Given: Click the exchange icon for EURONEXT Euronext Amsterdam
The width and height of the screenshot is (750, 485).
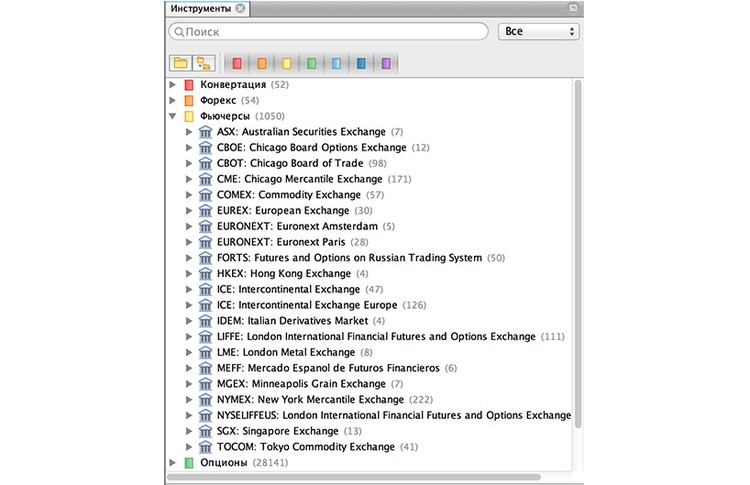Looking at the screenshot, I should [x=205, y=226].
